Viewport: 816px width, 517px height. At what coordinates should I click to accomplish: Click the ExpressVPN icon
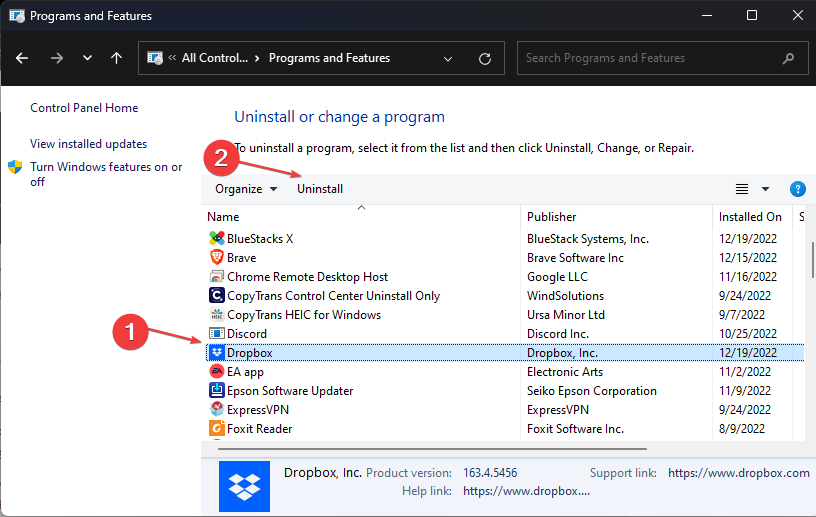tap(216, 409)
